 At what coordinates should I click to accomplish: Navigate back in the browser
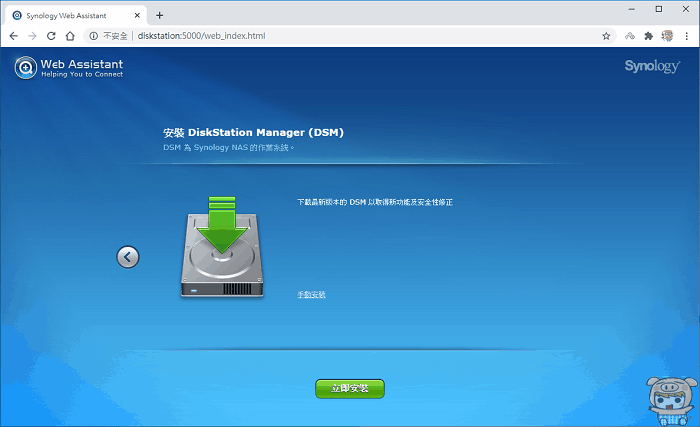(x=13, y=36)
